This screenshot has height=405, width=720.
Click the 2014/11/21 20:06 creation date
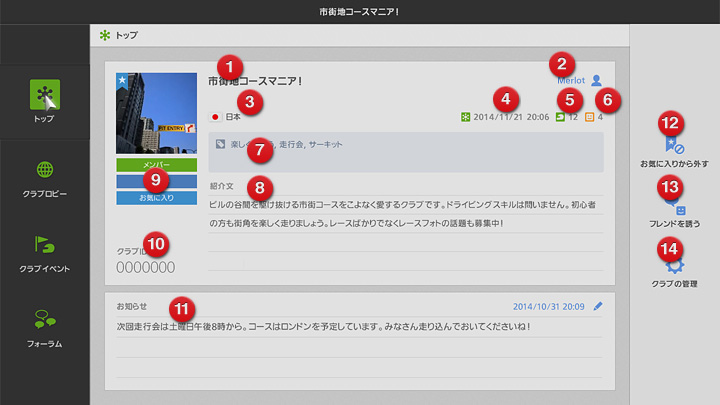pyautogui.click(x=511, y=117)
